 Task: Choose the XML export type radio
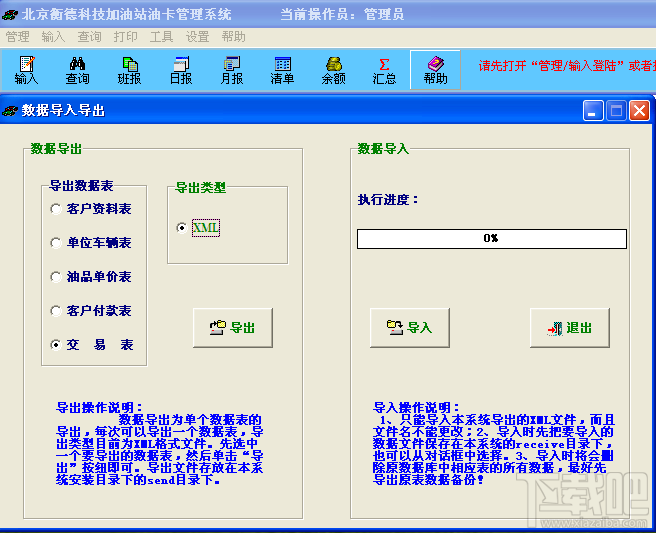pos(181,228)
